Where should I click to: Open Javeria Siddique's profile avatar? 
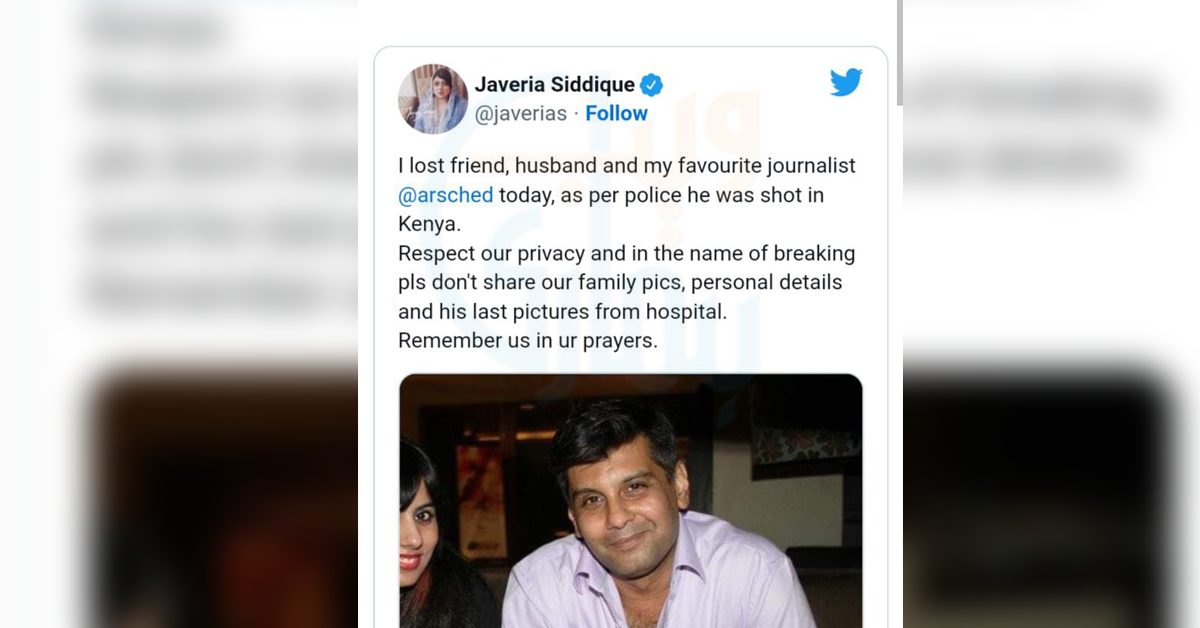click(433, 99)
